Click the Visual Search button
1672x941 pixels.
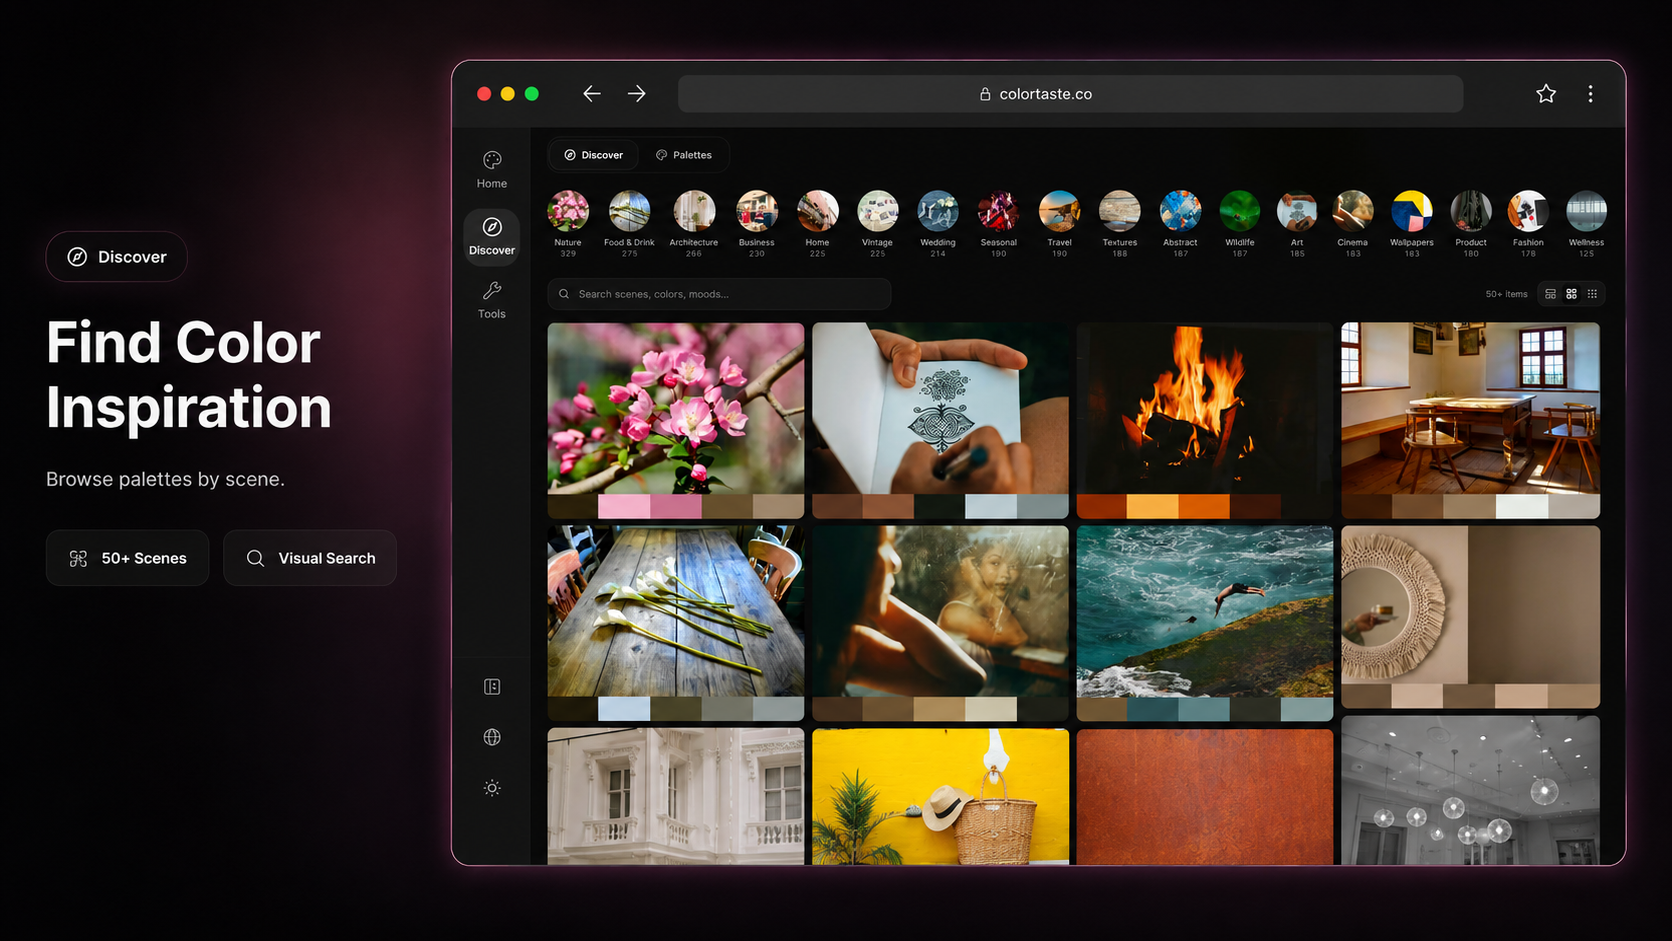[310, 558]
